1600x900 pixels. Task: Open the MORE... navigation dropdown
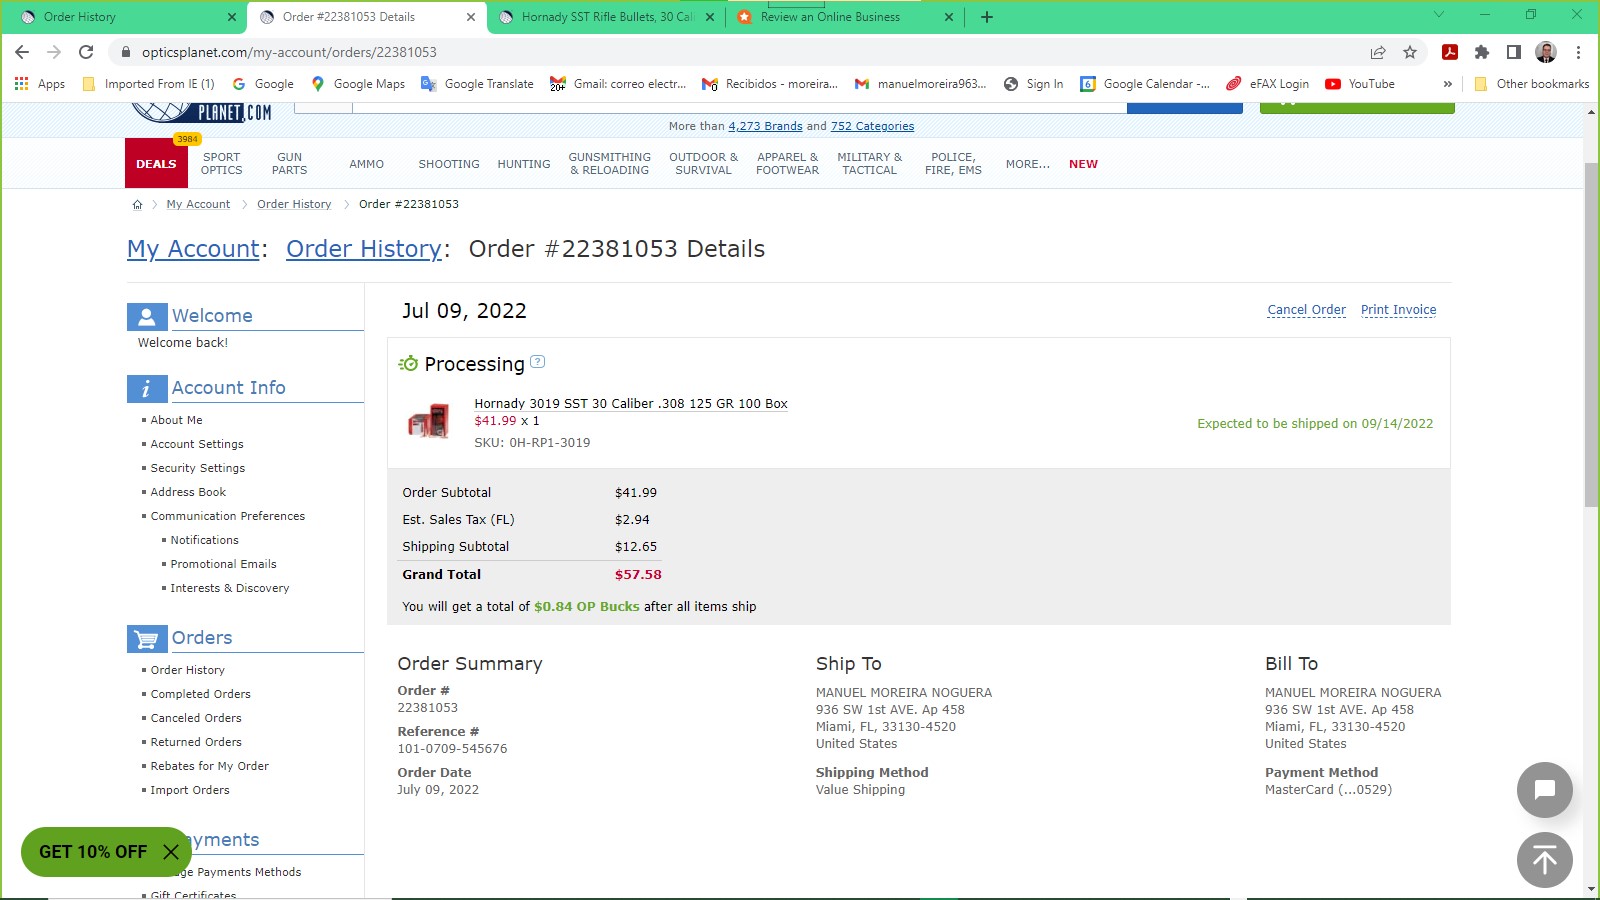click(x=1026, y=164)
